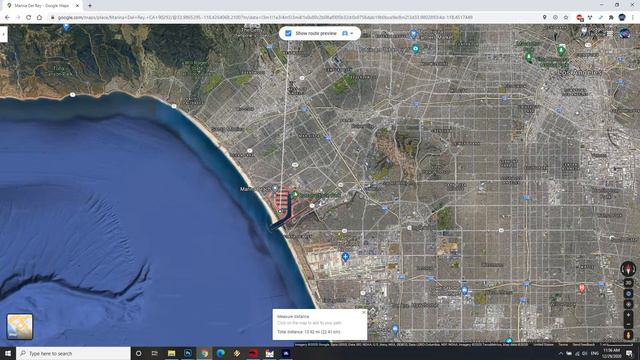Open the Windows Start menu

click(x=8, y=353)
